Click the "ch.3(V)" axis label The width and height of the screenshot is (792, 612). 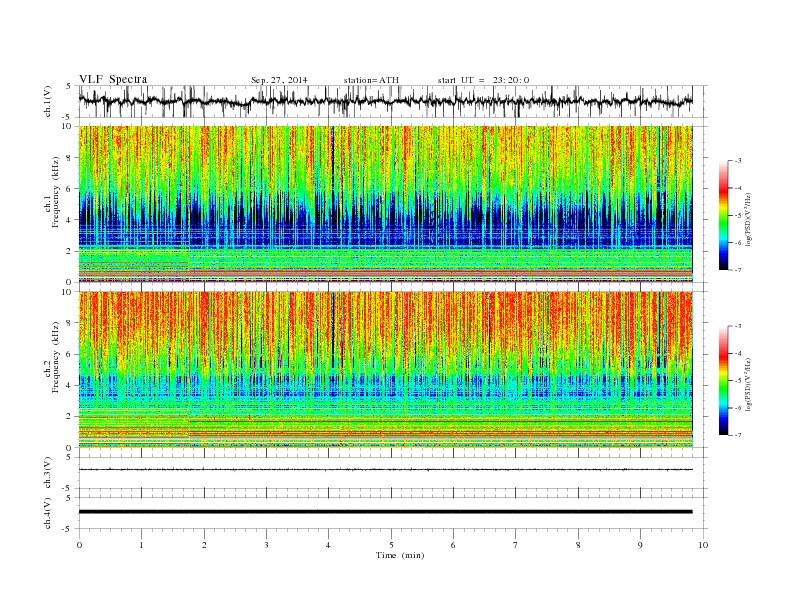point(48,475)
